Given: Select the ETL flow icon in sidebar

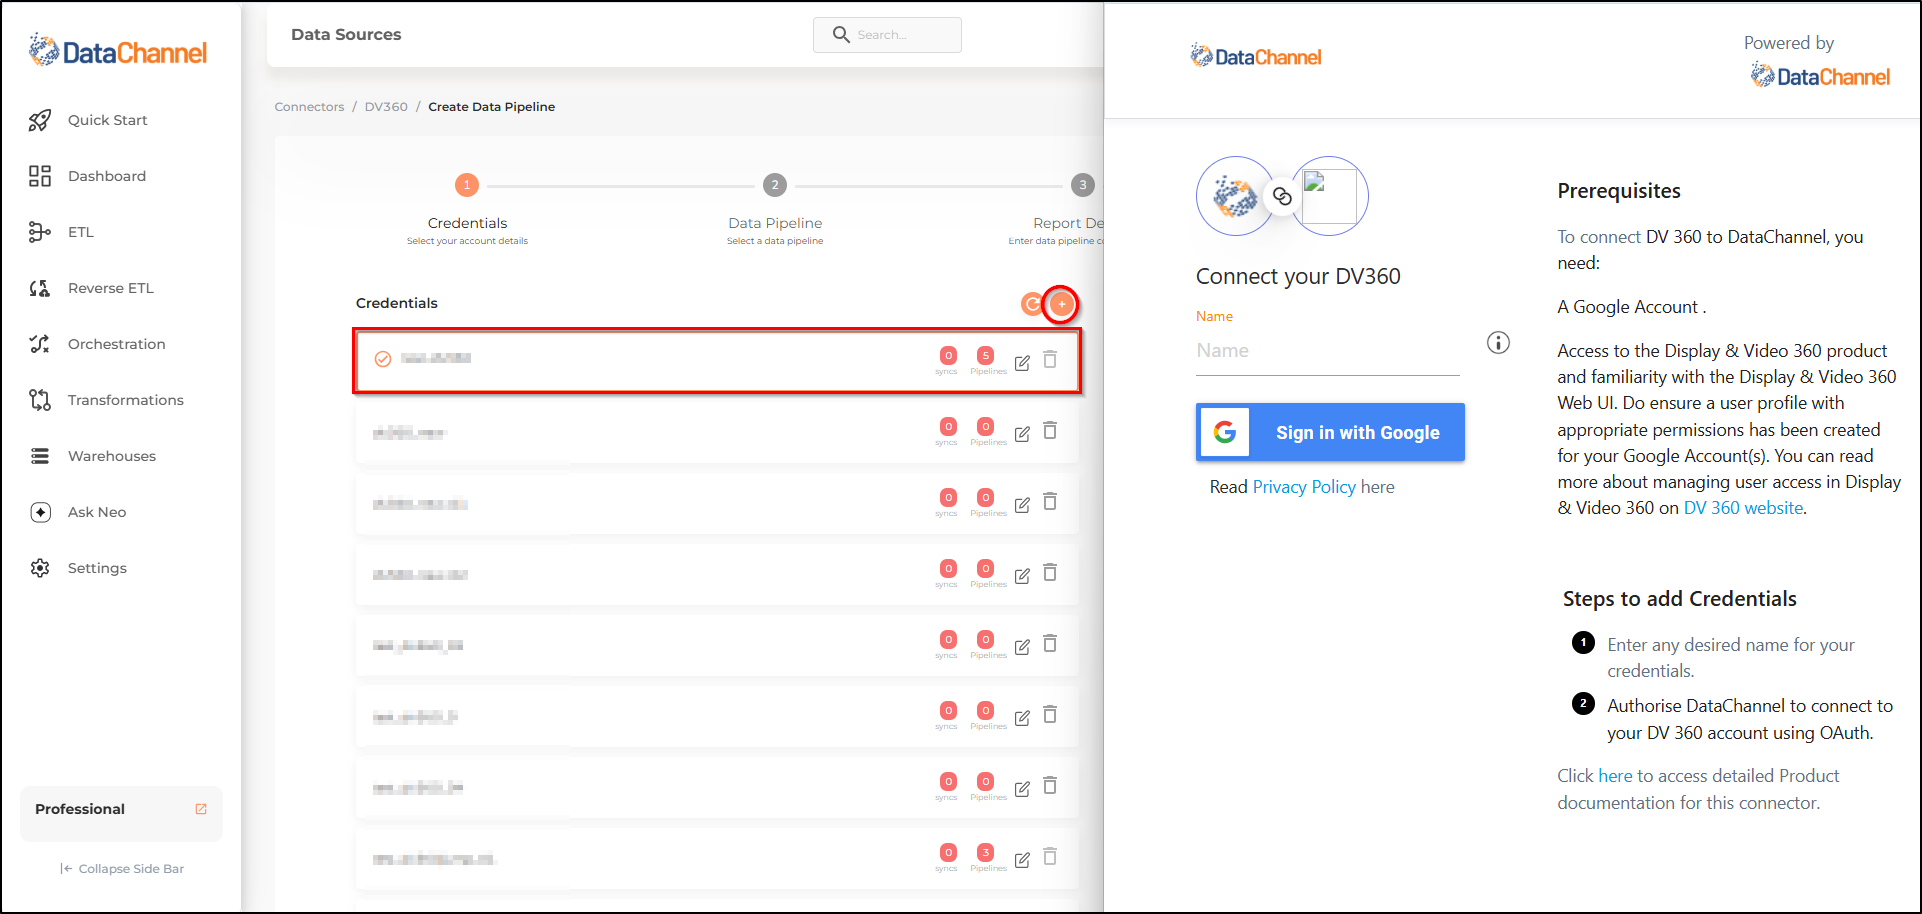Looking at the screenshot, I should click(40, 232).
